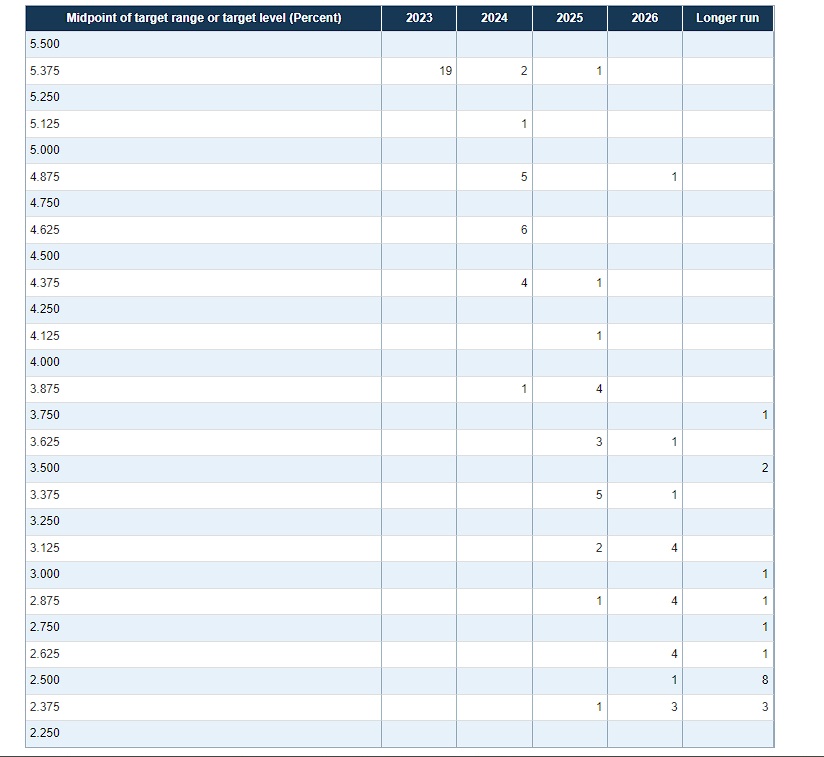Select the 3.875 row label
This screenshot has height=757, width=824.
(45, 389)
